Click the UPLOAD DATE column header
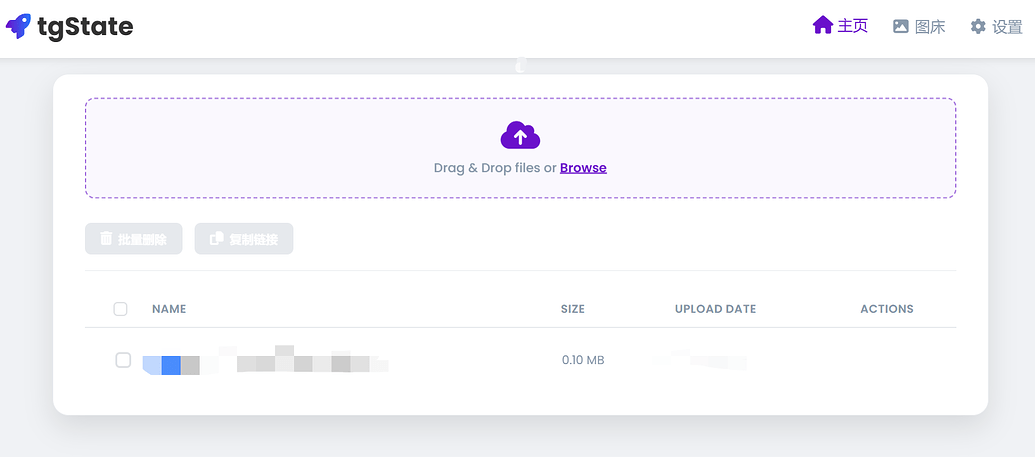Screen dimensions: 1035x457 point(716,309)
